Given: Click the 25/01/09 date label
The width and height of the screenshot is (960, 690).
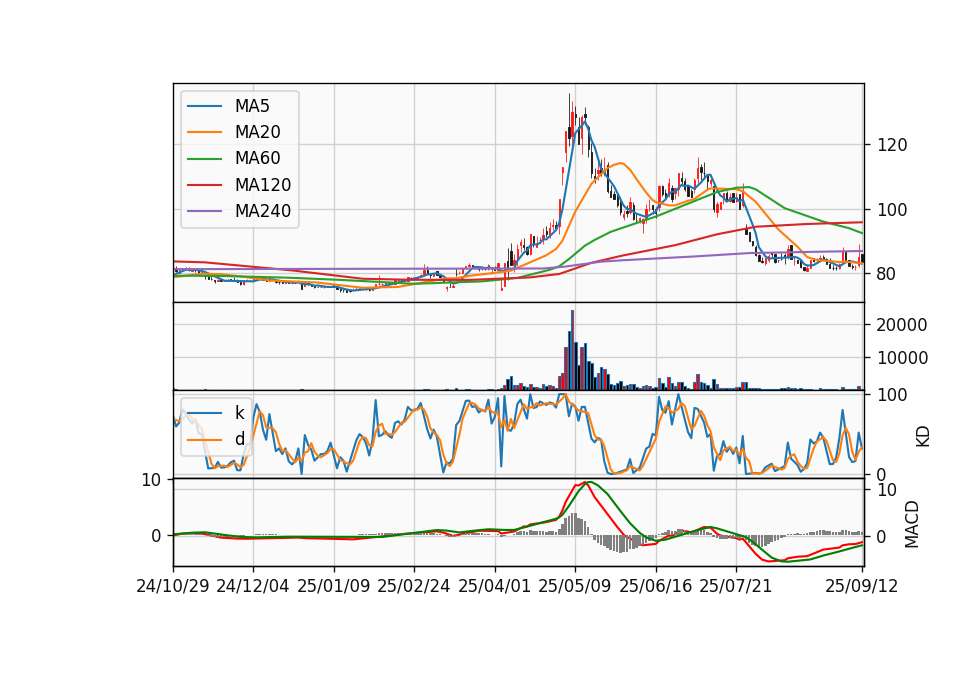Looking at the screenshot, I should [x=334, y=586].
